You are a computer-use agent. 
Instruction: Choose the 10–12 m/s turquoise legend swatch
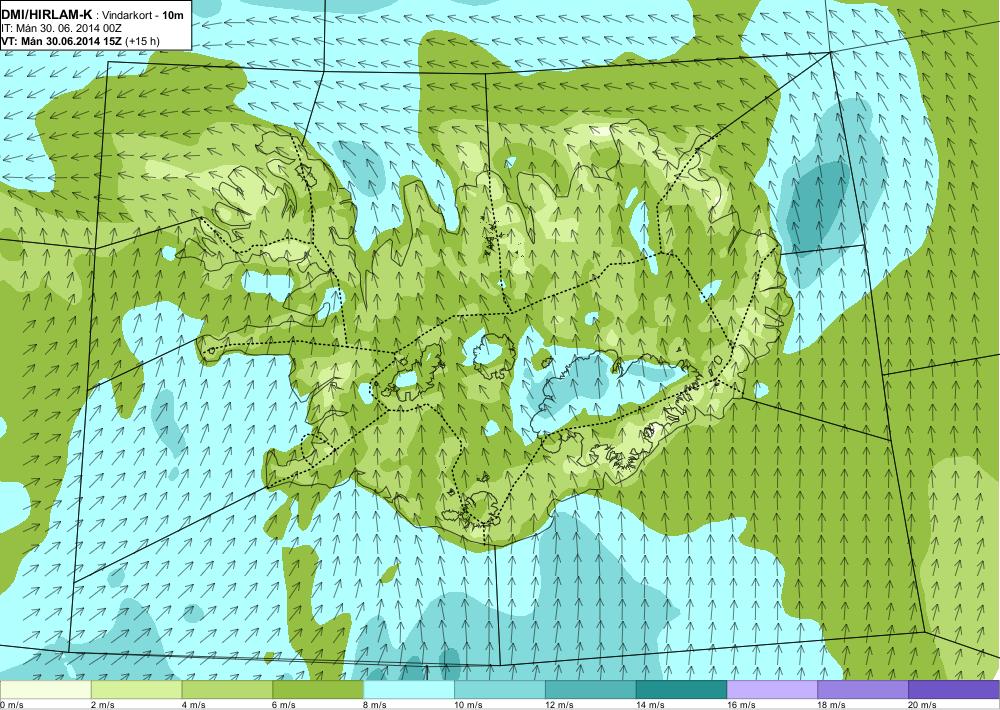499,690
